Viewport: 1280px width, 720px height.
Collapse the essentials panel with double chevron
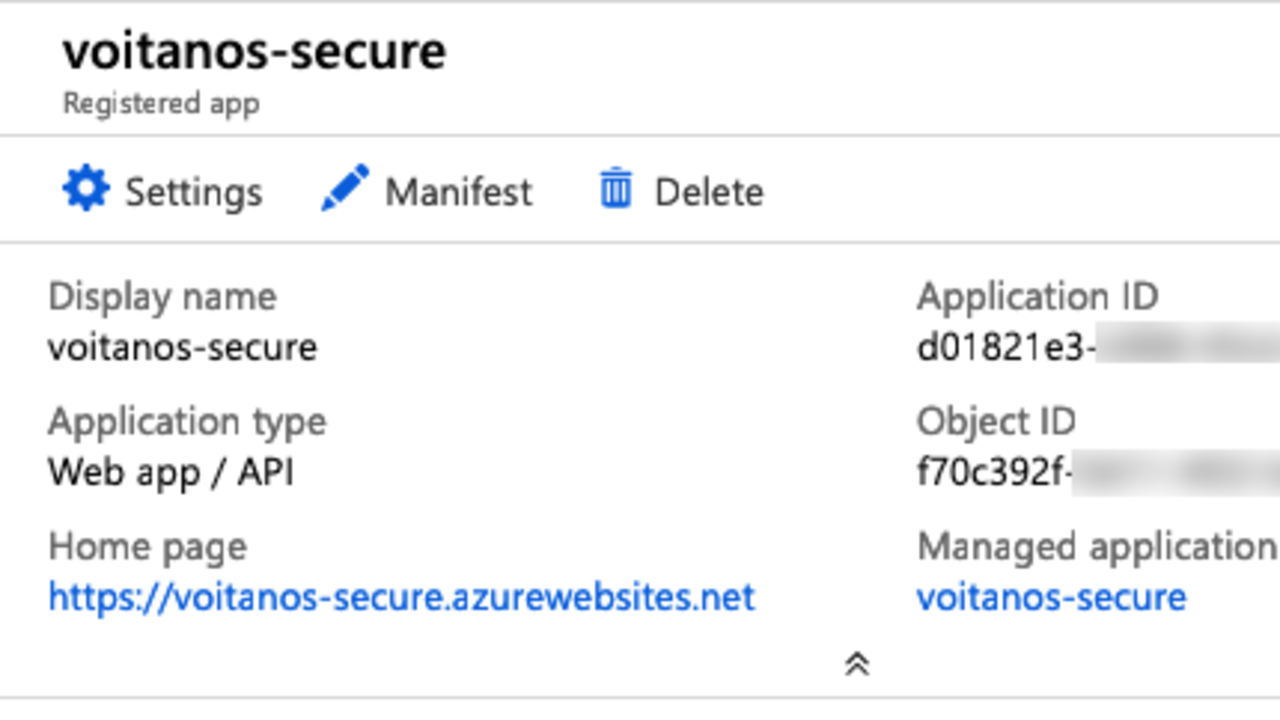[x=857, y=664]
